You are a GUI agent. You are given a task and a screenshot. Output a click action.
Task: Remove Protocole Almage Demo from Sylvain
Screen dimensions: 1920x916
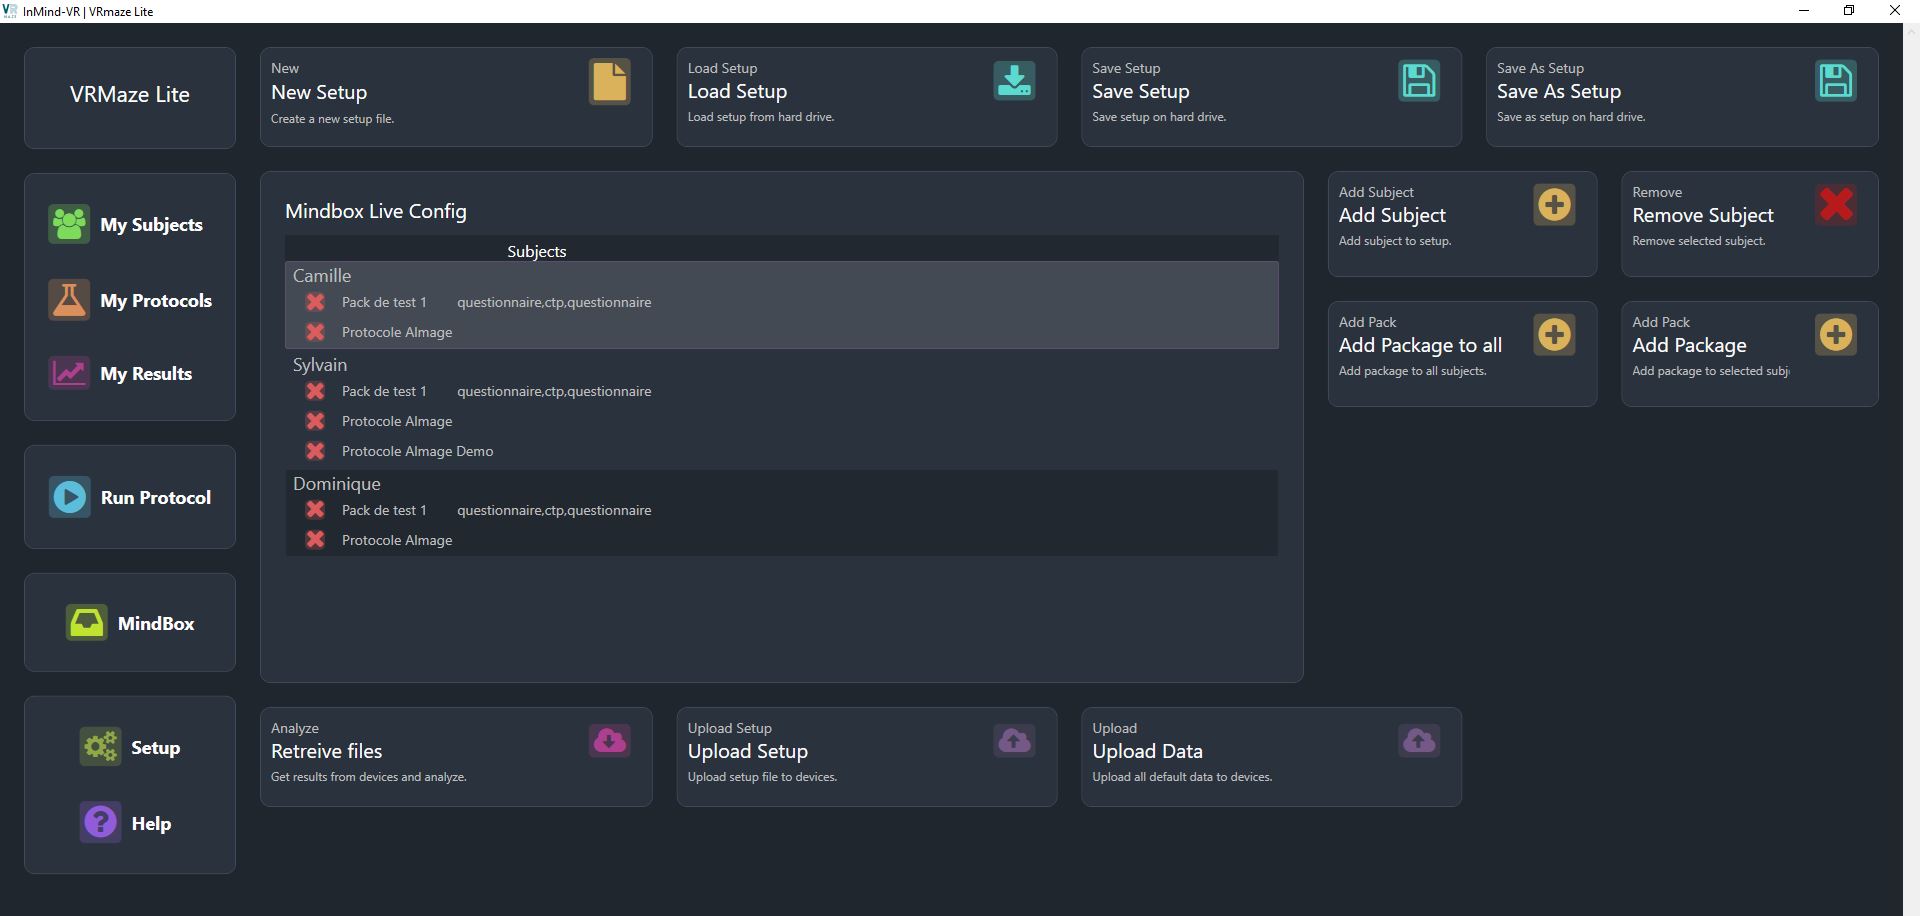(x=315, y=451)
